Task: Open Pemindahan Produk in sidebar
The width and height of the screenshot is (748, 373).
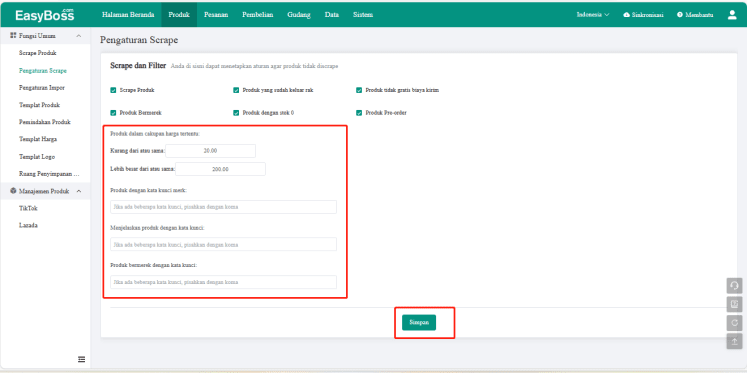Action: [x=45, y=122]
